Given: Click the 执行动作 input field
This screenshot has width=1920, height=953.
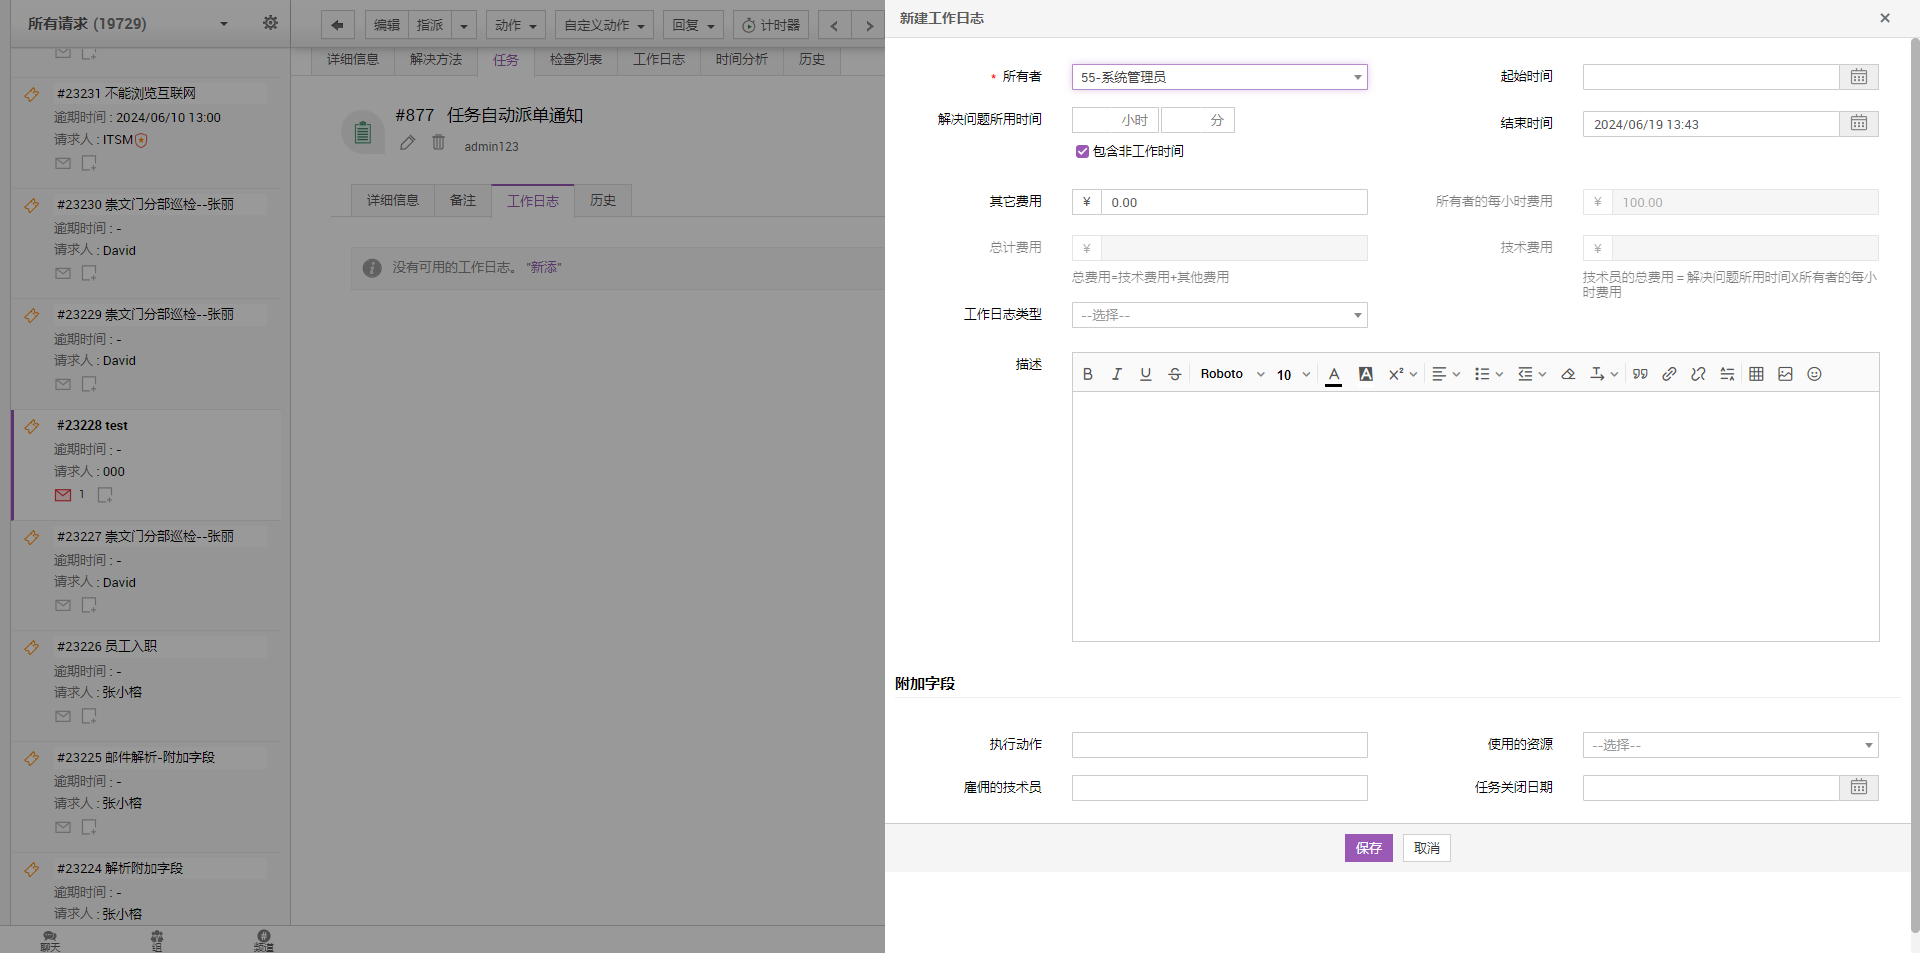Looking at the screenshot, I should (1219, 745).
